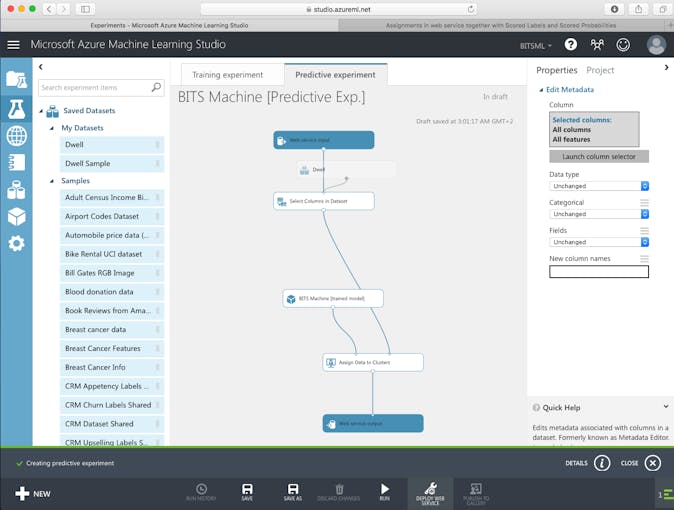Collapse the Edit Metadata section

(x=541, y=90)
